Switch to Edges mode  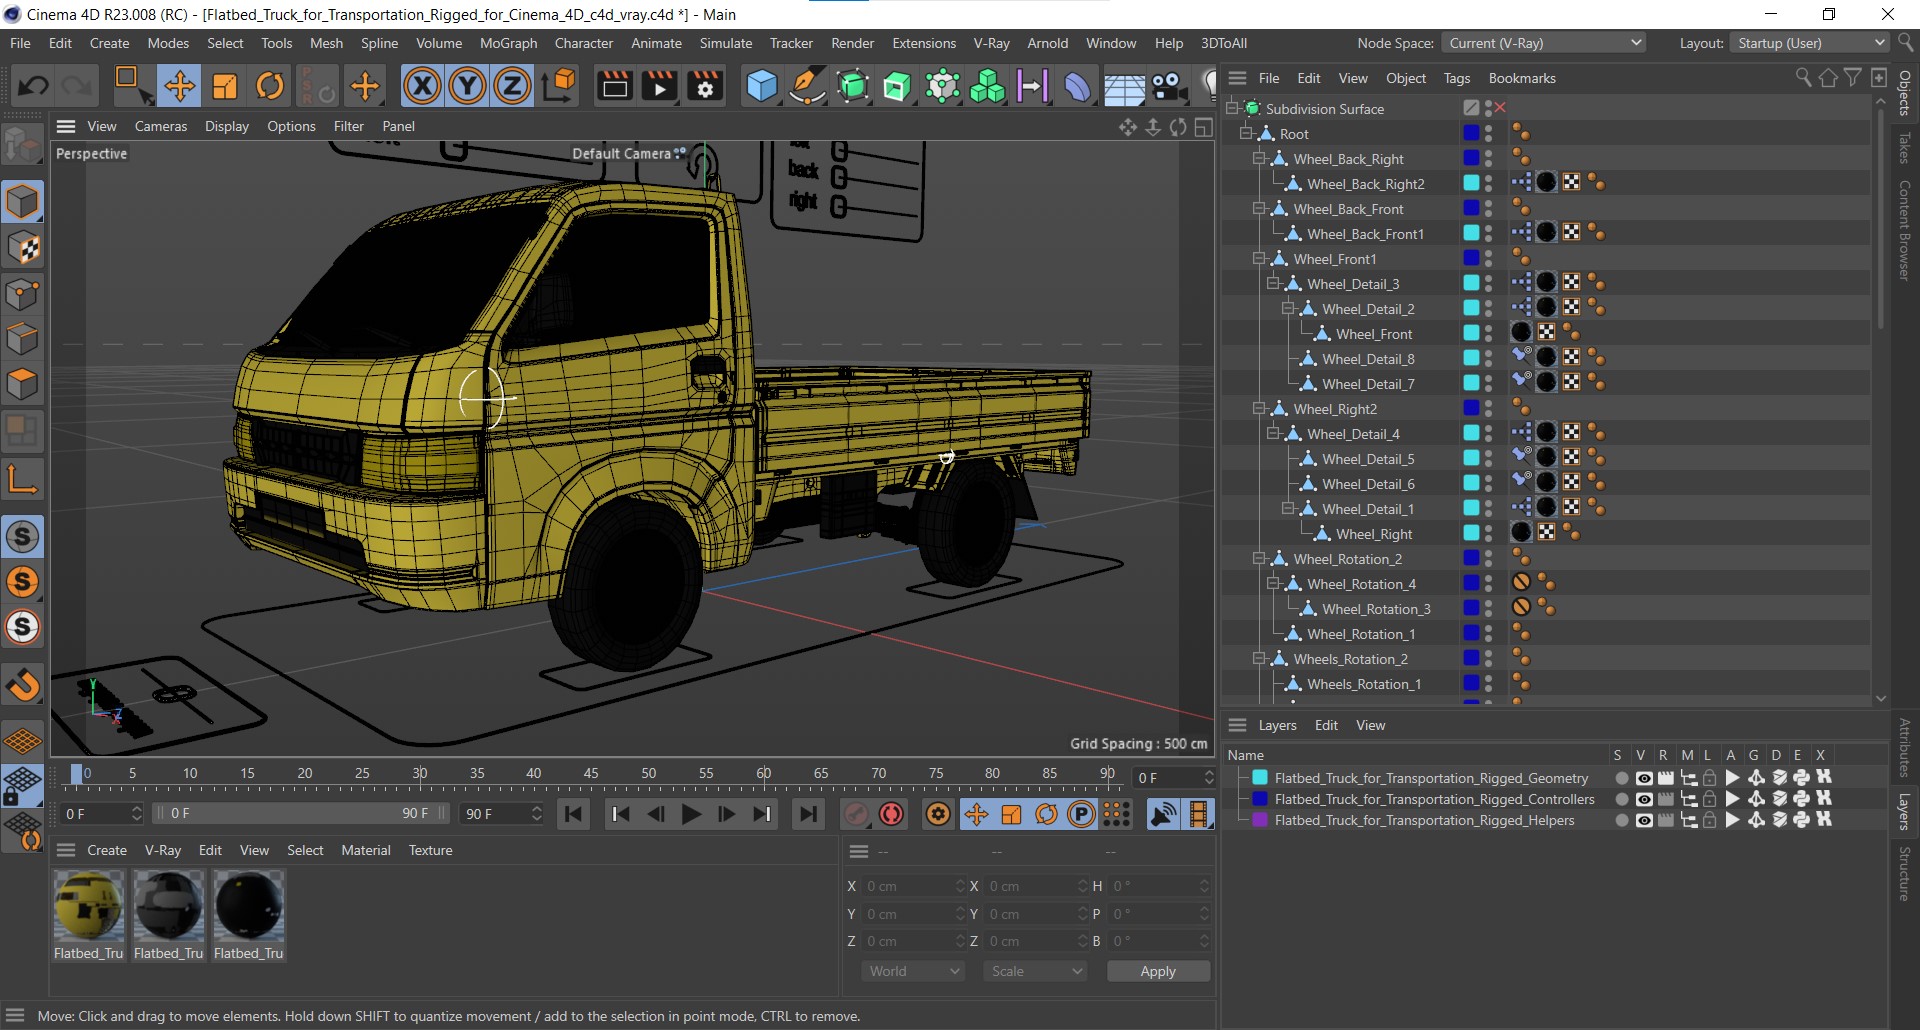[22, 339]
